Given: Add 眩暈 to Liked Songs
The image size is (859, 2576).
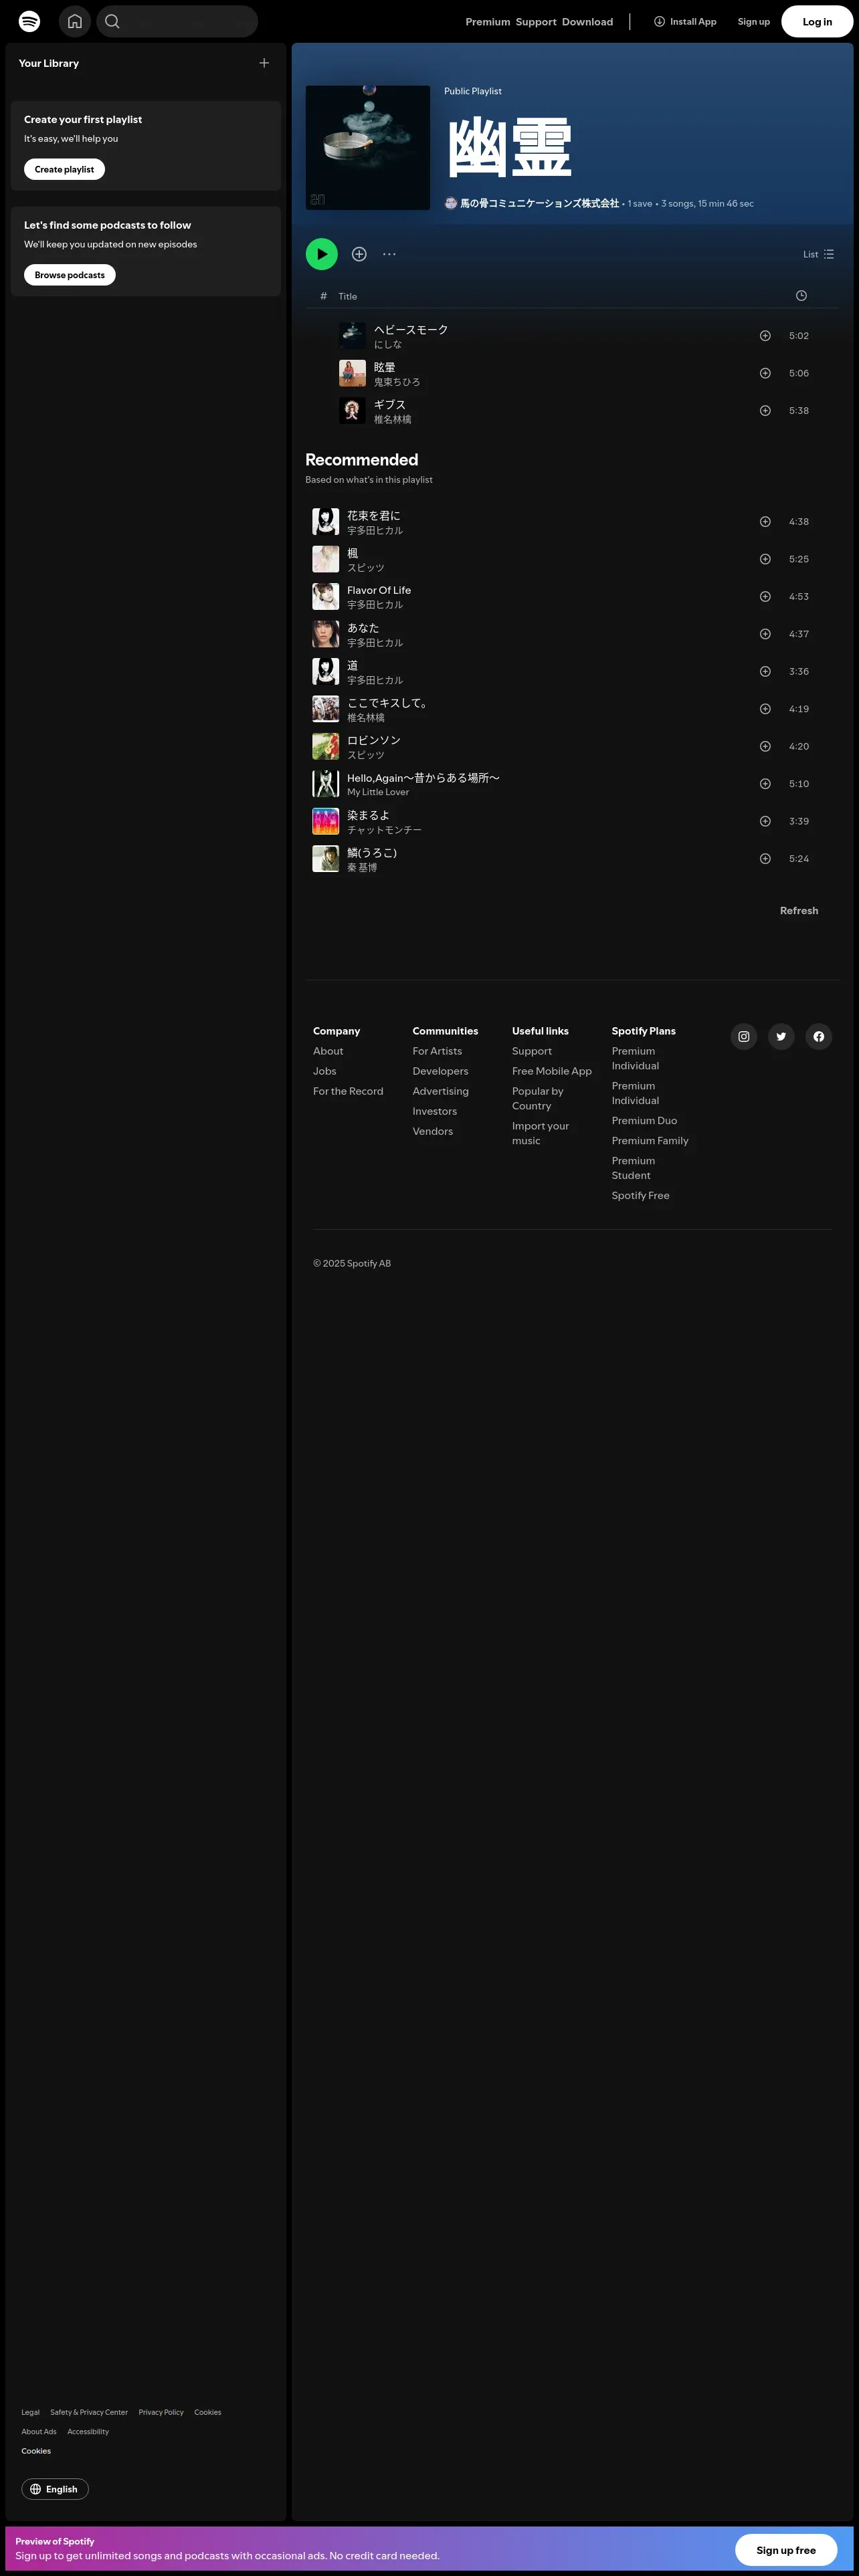Looking at the screenshot, I should click(x=765, y=373).
